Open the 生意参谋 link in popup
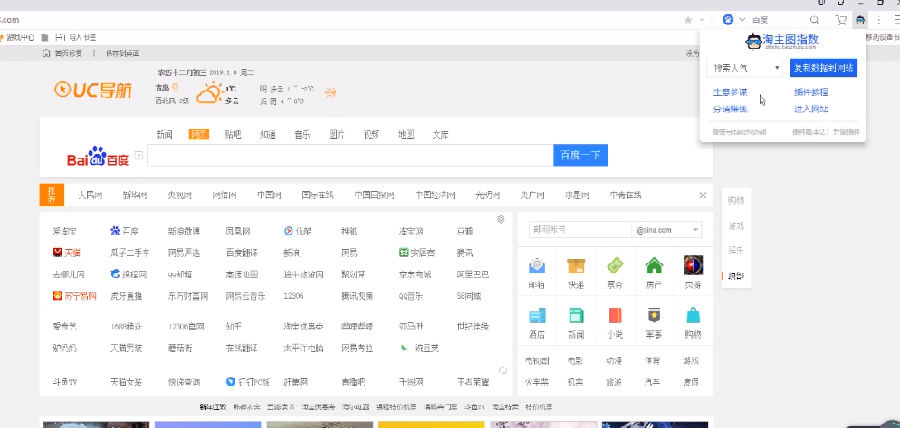900x428 pixels. [730, 92]
